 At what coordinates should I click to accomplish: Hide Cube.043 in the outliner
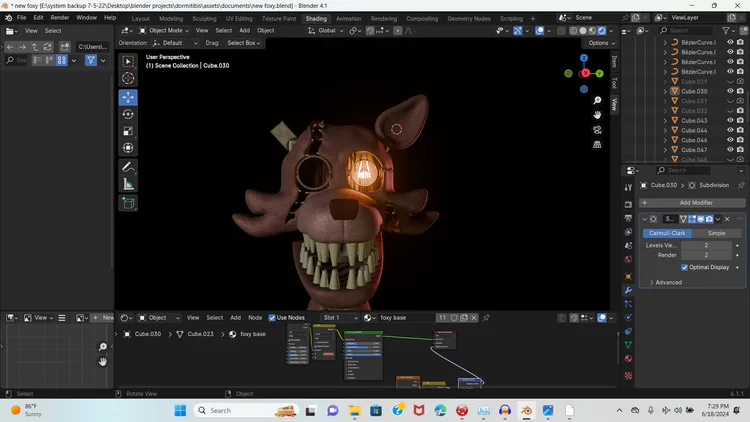coord(730,121)
